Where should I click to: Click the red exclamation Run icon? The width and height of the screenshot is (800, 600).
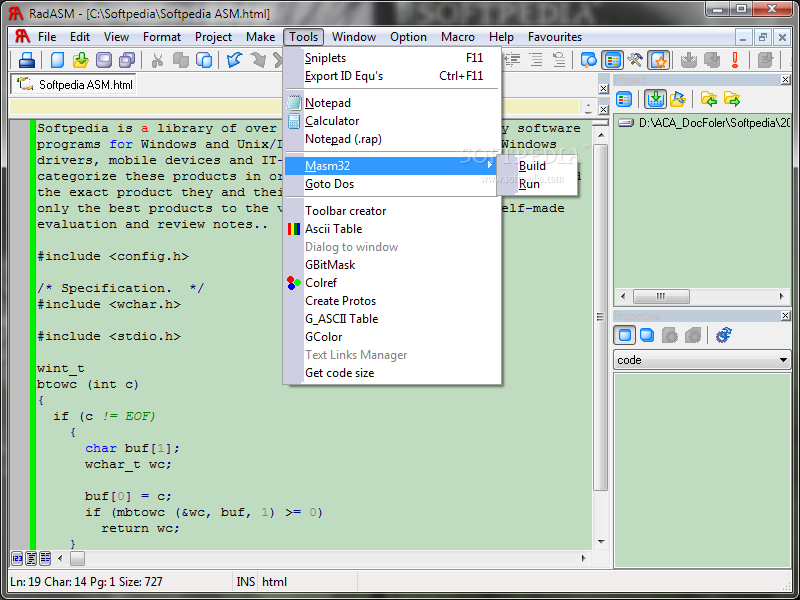[735, 60]
